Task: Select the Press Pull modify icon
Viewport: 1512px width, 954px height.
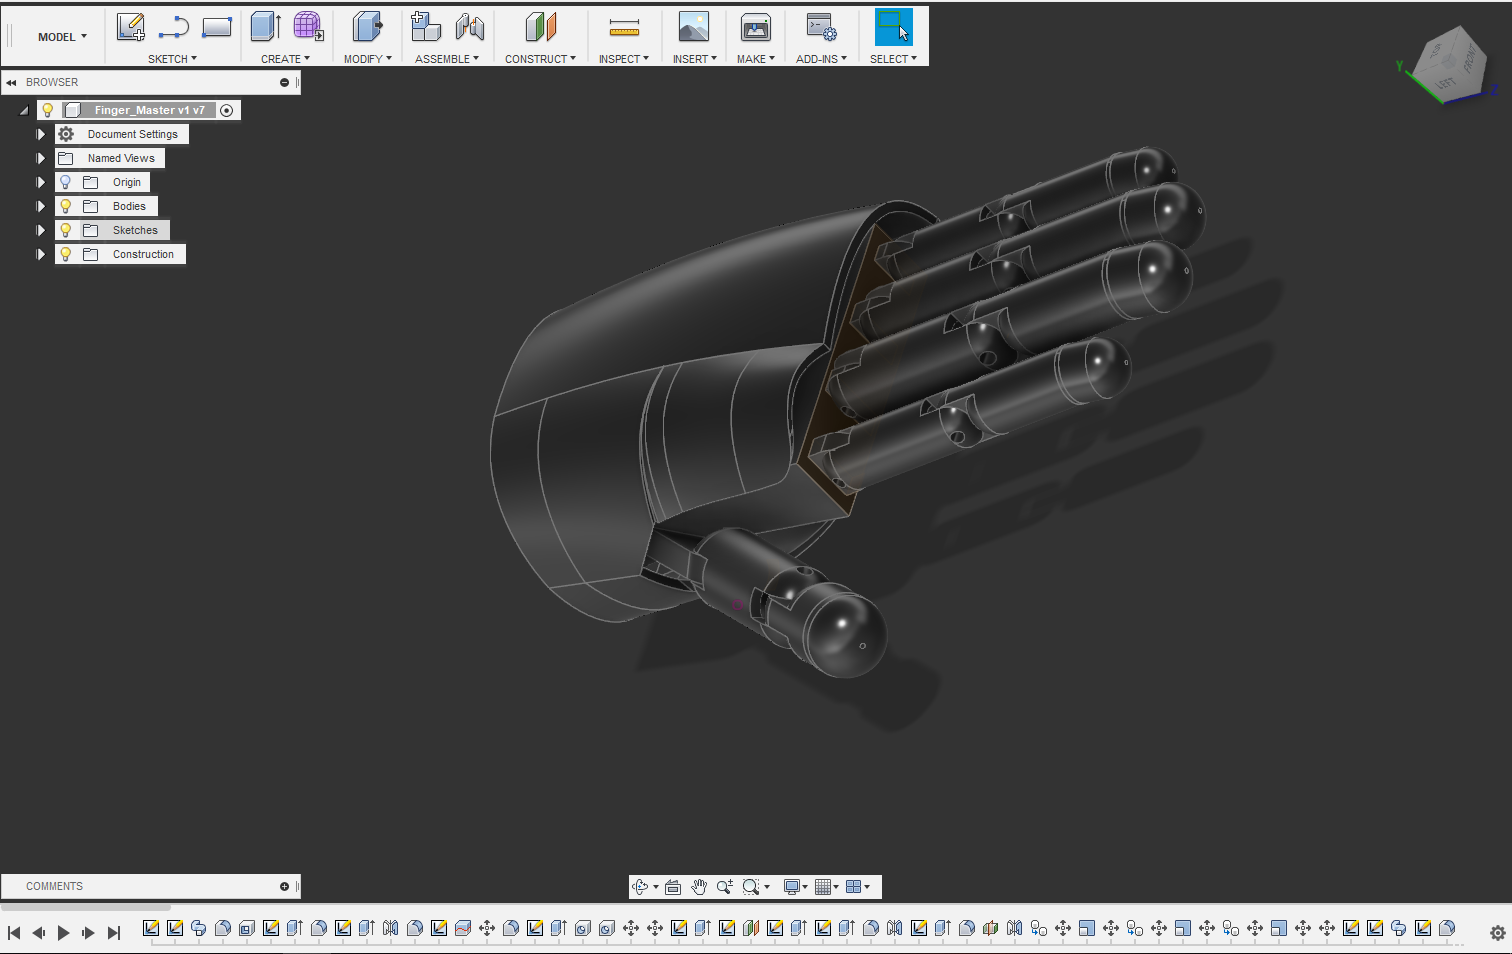Action: (367, 28)
